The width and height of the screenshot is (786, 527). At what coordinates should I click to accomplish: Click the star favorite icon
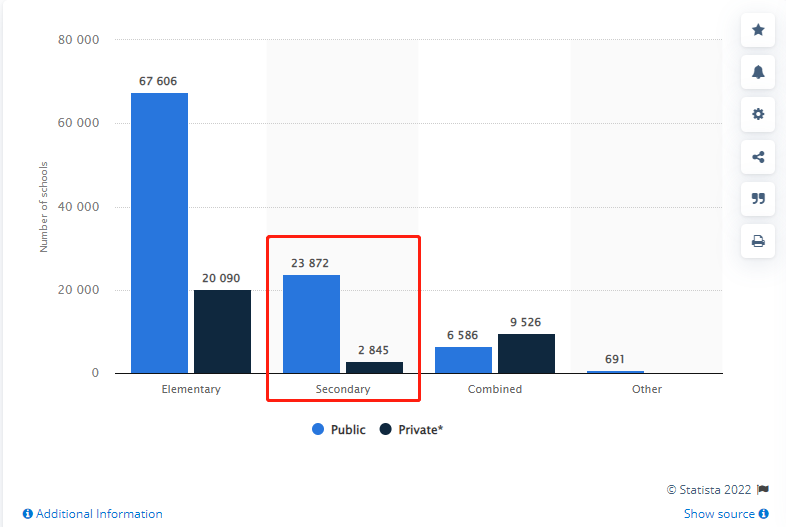[758, 30]
